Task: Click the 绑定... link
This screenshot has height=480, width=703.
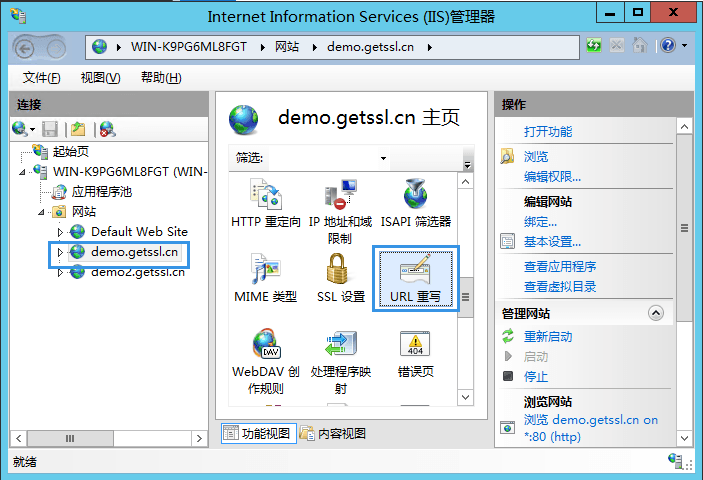Action: [540, 222]
